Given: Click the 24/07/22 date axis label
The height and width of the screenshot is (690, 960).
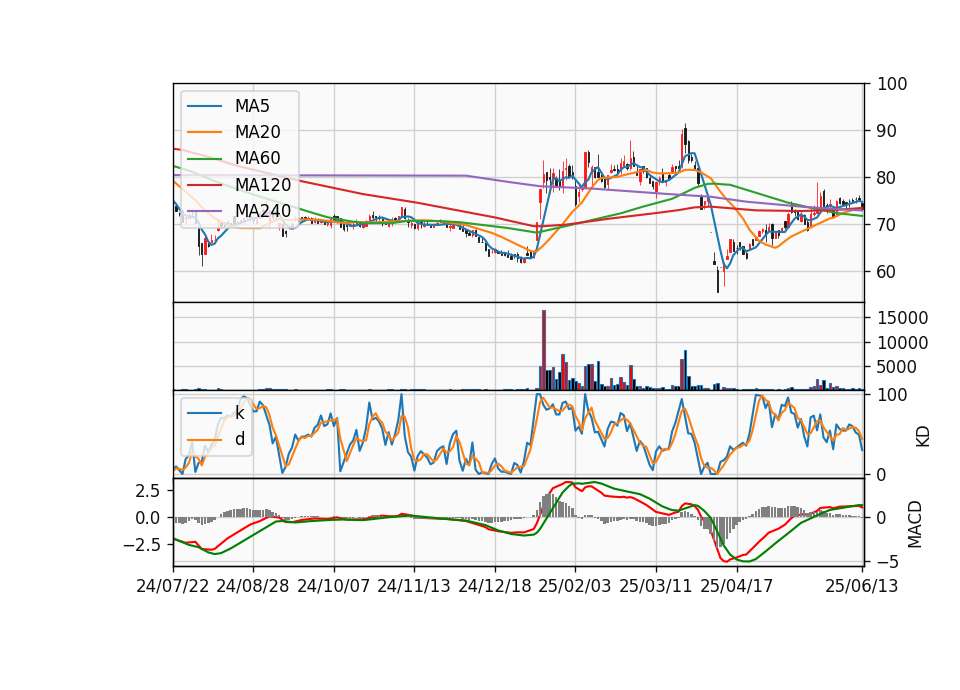Looking at the screenshot, I should pyautogui.click(x=173, y=587).
